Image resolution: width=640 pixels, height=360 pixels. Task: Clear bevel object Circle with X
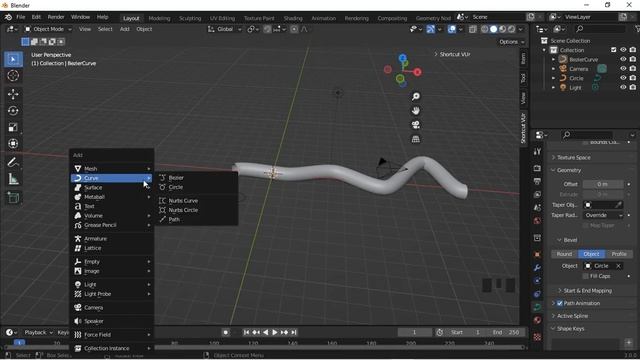pyautogui.click(x=618, y=266)
